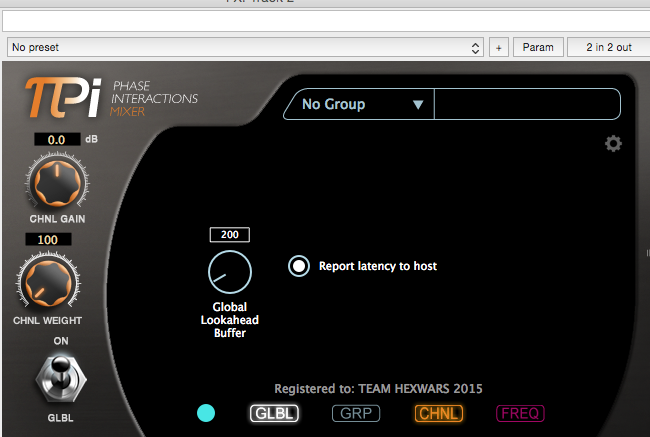
Task: Click the empty text field above preset bar
Action: [326, 21]
